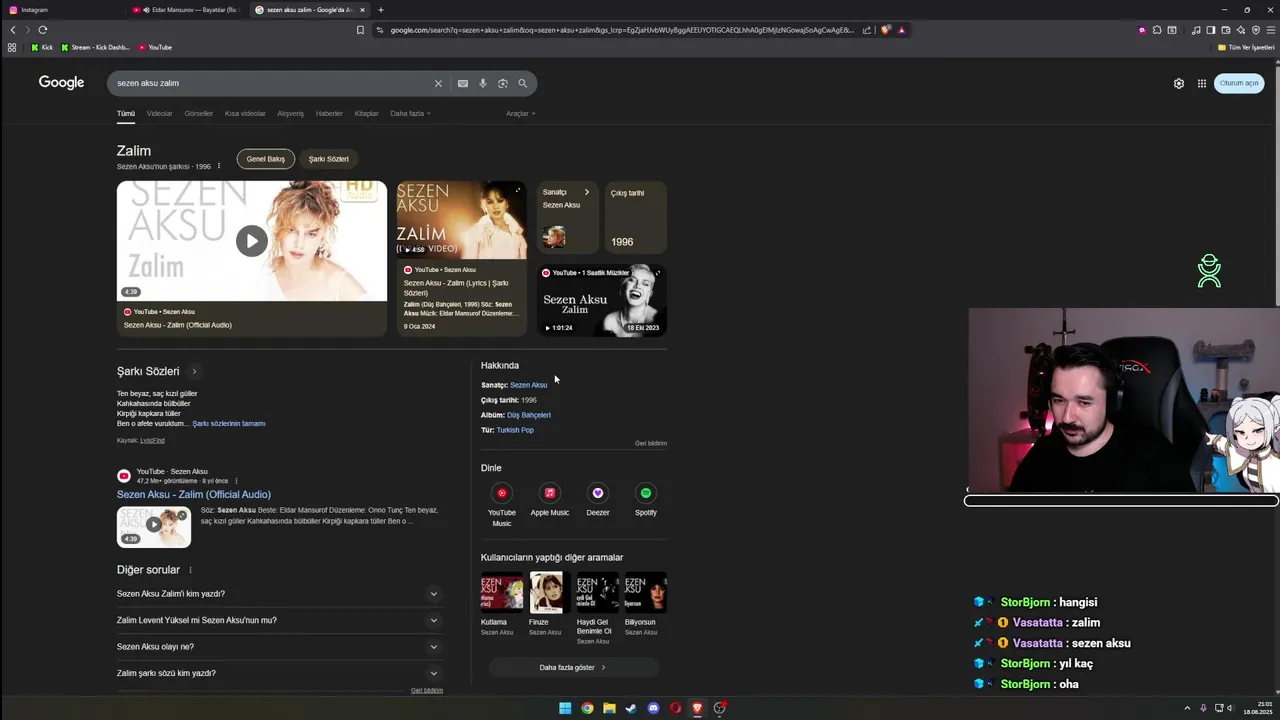
Task: Go back to the previous page
Action: point(13,30)
